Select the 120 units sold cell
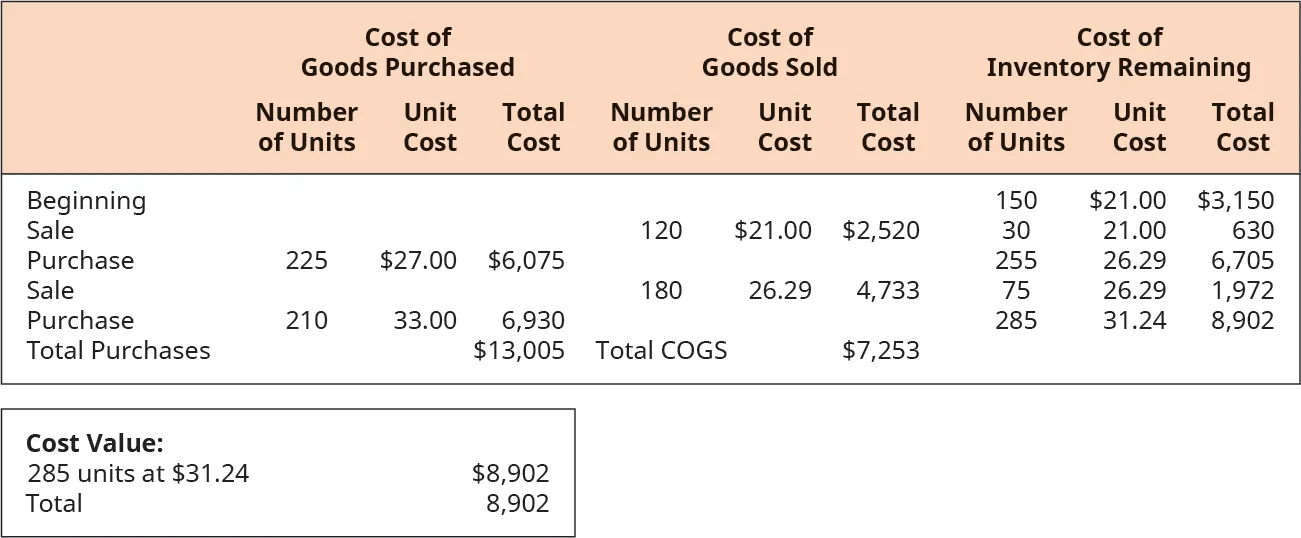The height and width of the screenshot is (538, 1301). (x=661, y=231)
